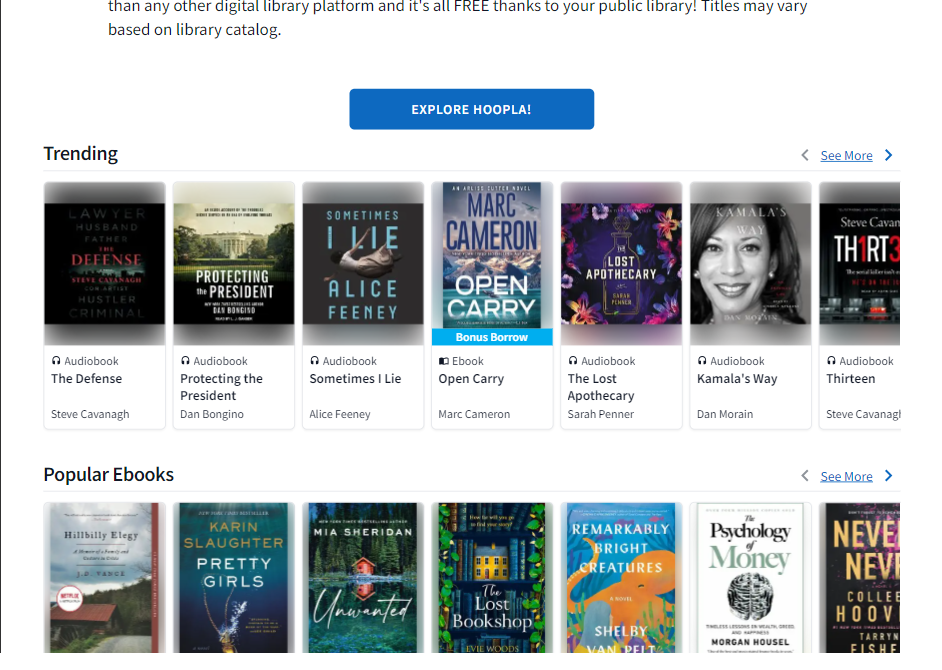Click headphone icon on The Lost Apothecary
The image size is (942, 670).
[573, 361]
